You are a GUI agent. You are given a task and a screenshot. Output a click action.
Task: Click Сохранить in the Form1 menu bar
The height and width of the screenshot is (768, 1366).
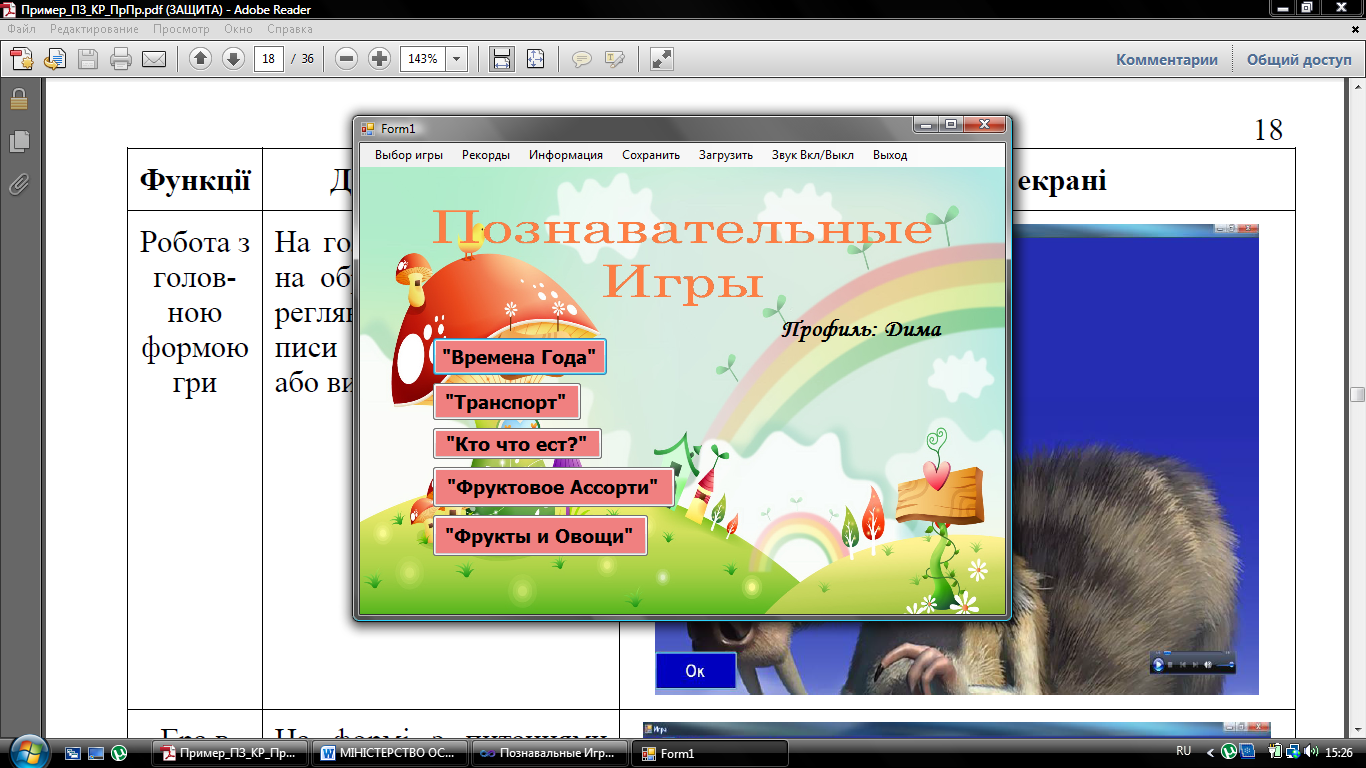[x=651, y=155]
